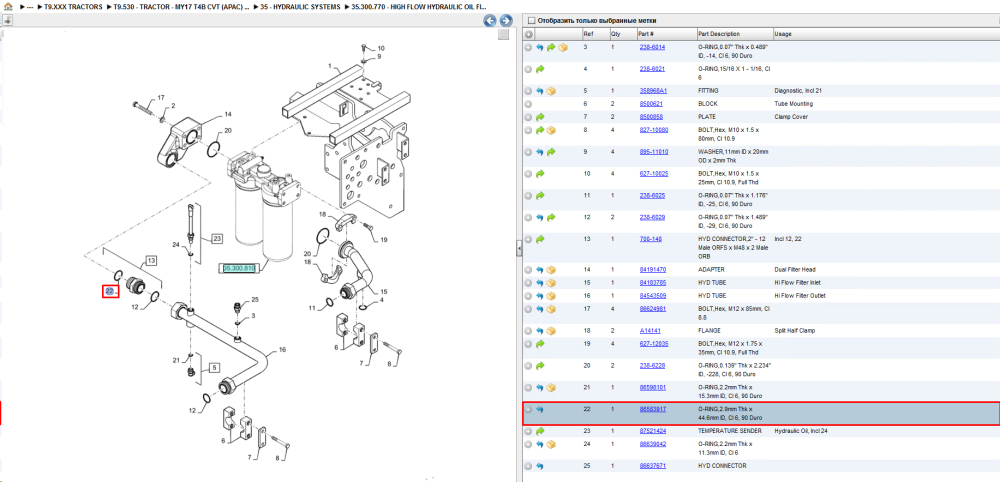Click blue arrow on Ref 25 HYD CONNECTOR row
The width and height of the screenshot is (1000, 482).
point(540,466)
